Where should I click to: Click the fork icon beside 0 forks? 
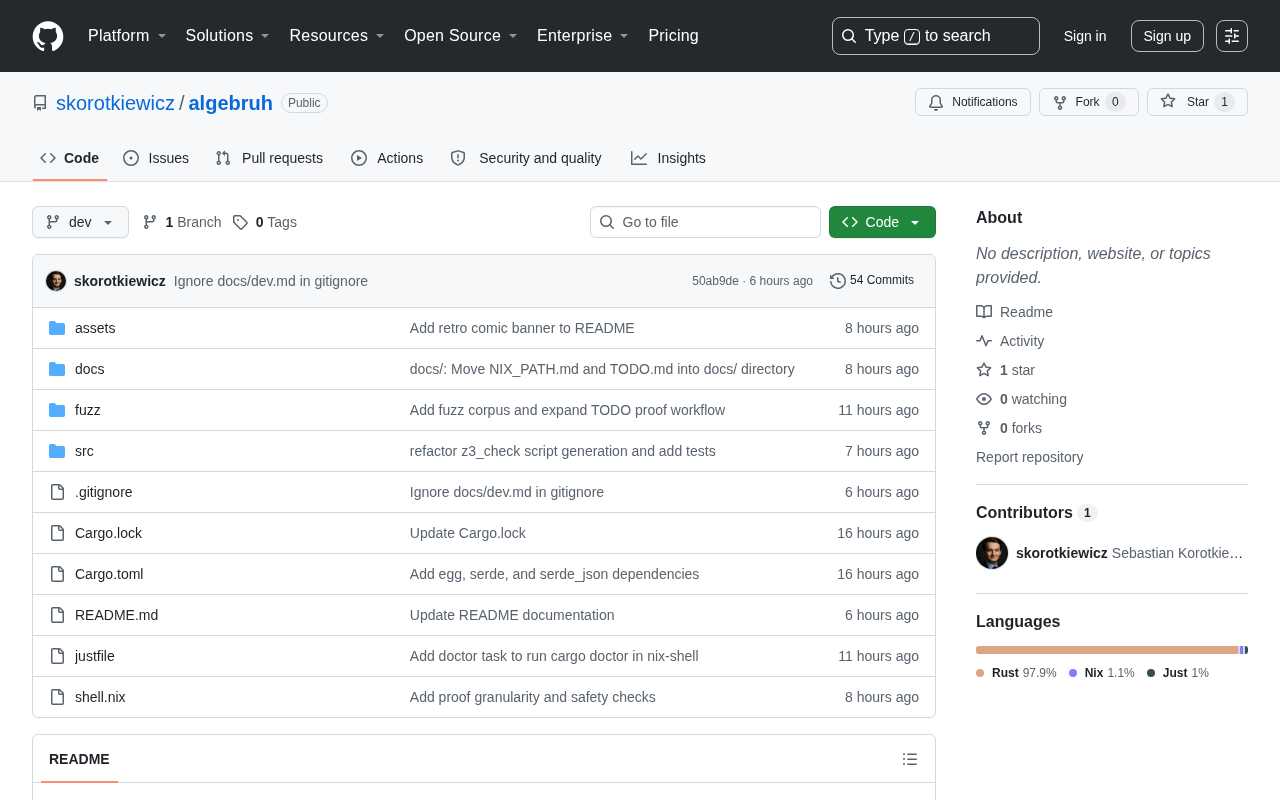pos(984,428)
